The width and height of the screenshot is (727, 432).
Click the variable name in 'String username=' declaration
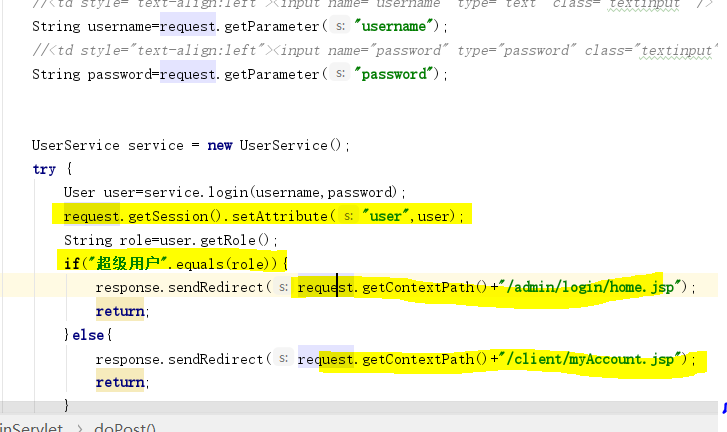tap(120, 26)
